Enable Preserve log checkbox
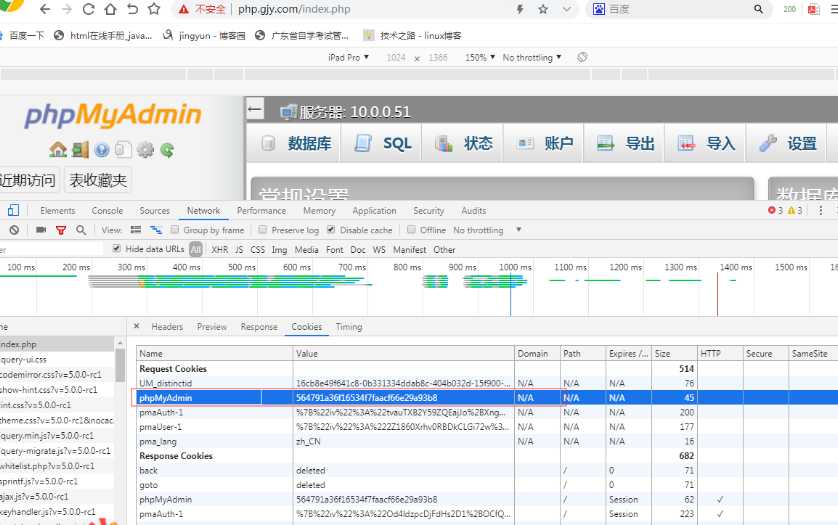 click(x=262, y=229)
